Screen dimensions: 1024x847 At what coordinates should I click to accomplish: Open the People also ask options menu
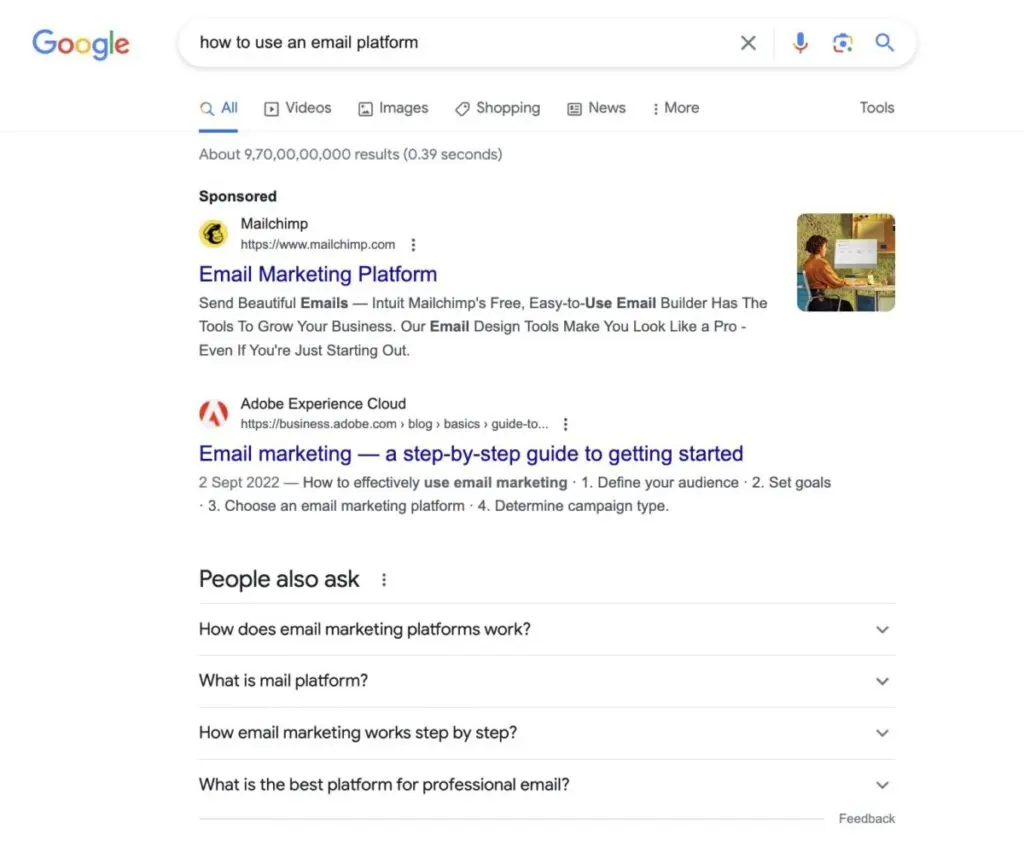383,579
